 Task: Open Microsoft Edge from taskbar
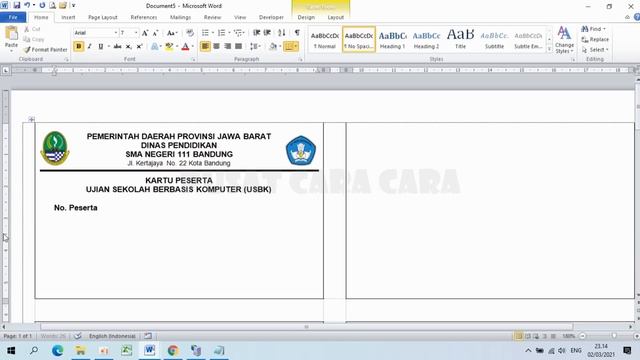click(58, 350)
